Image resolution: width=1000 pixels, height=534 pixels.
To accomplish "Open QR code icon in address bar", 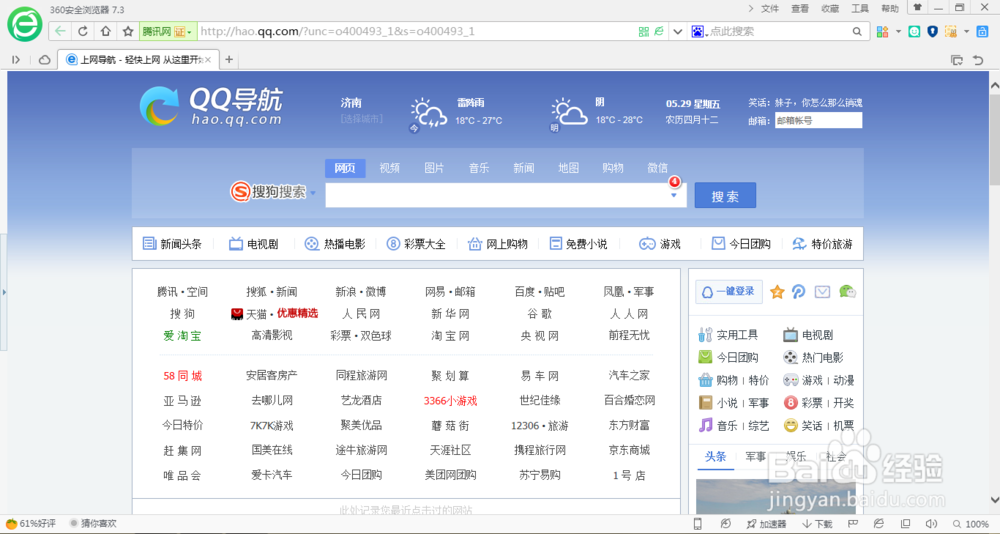I will click(643, 31).
